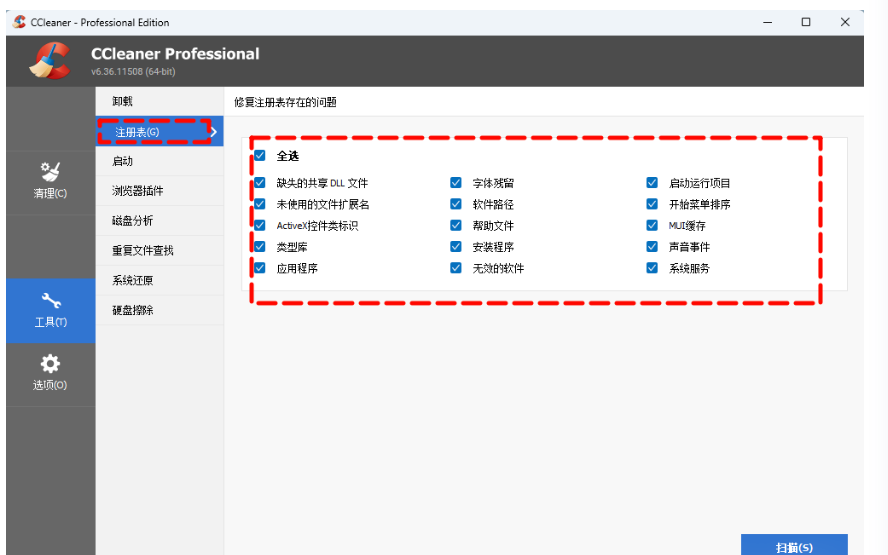This screenshot has height=555, width=888.
Task: Open Options (选项) gear icon
Action: [x=50, y=364]
